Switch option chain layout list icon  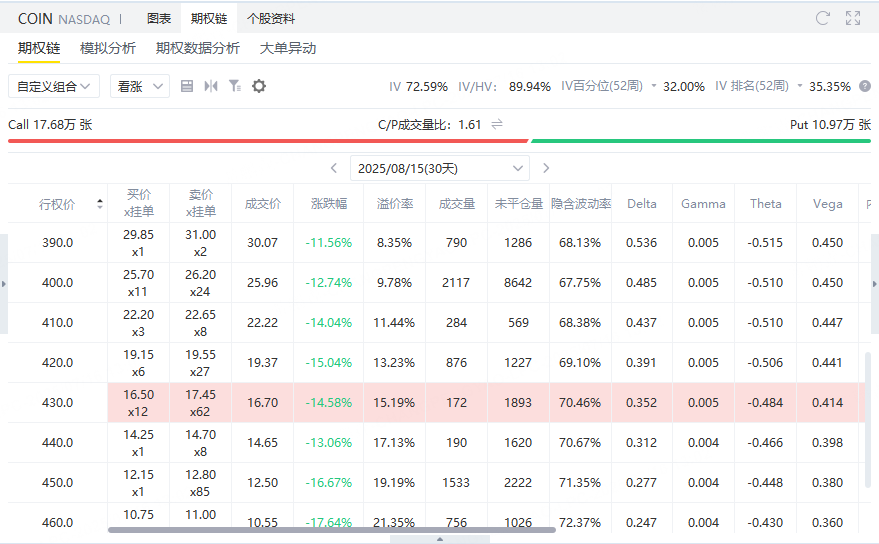click(187, 86)
